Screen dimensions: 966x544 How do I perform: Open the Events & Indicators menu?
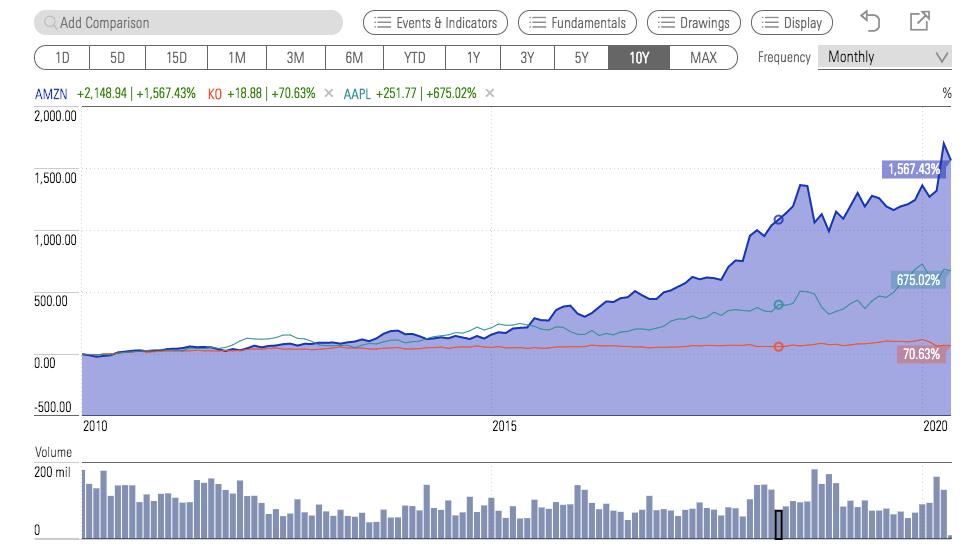coord(435,22)
